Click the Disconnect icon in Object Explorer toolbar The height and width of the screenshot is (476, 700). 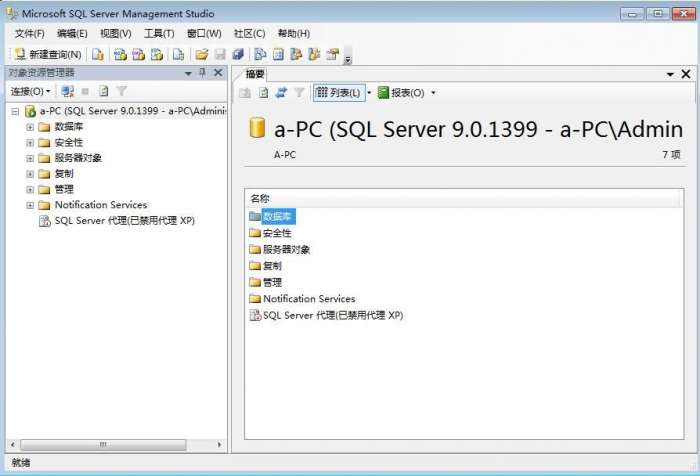(68, 92)
